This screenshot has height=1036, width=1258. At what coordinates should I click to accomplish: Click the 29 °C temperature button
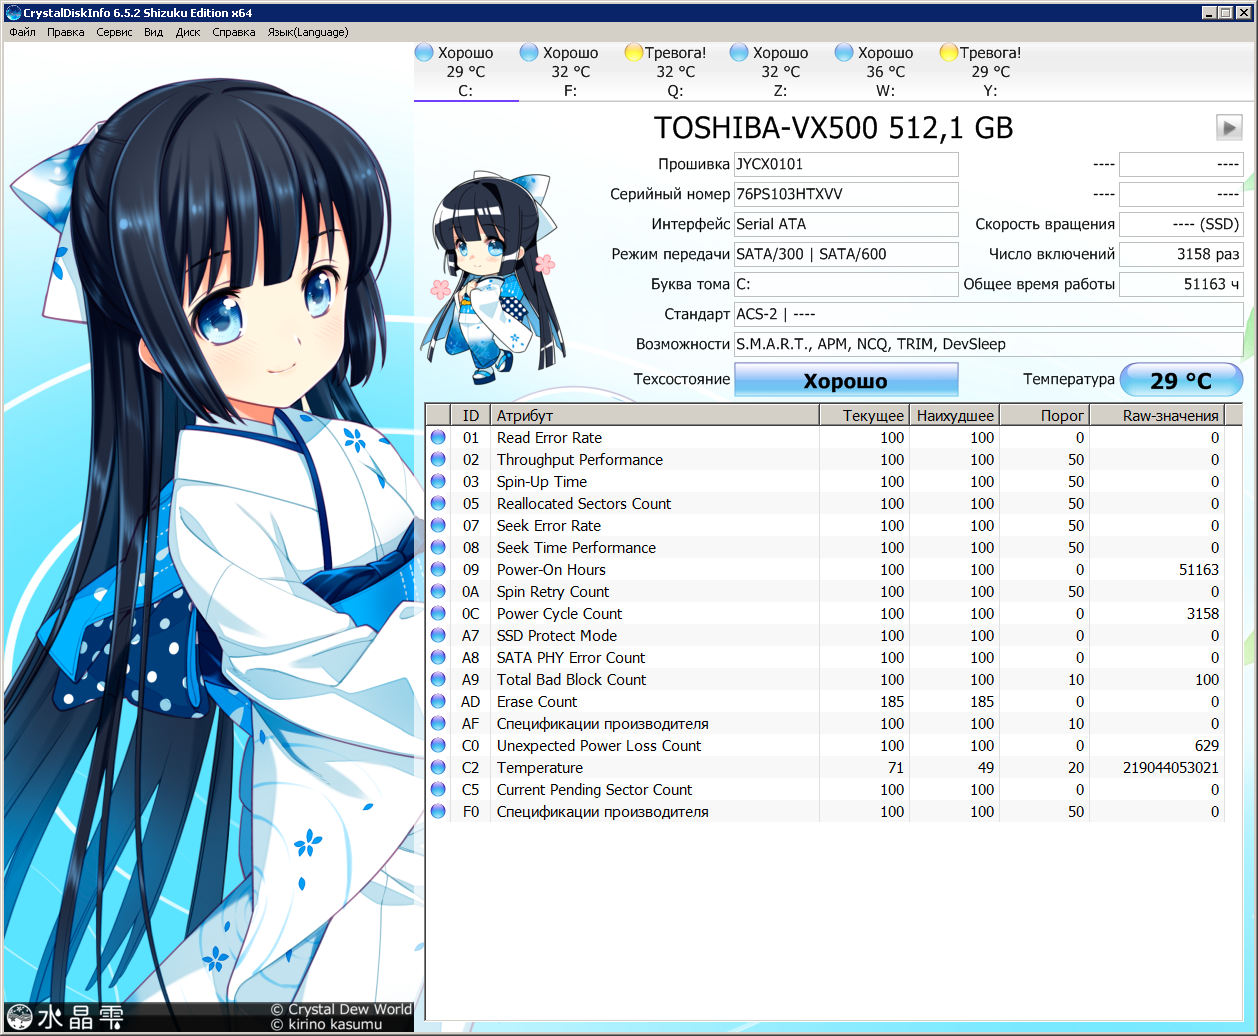1181,380
